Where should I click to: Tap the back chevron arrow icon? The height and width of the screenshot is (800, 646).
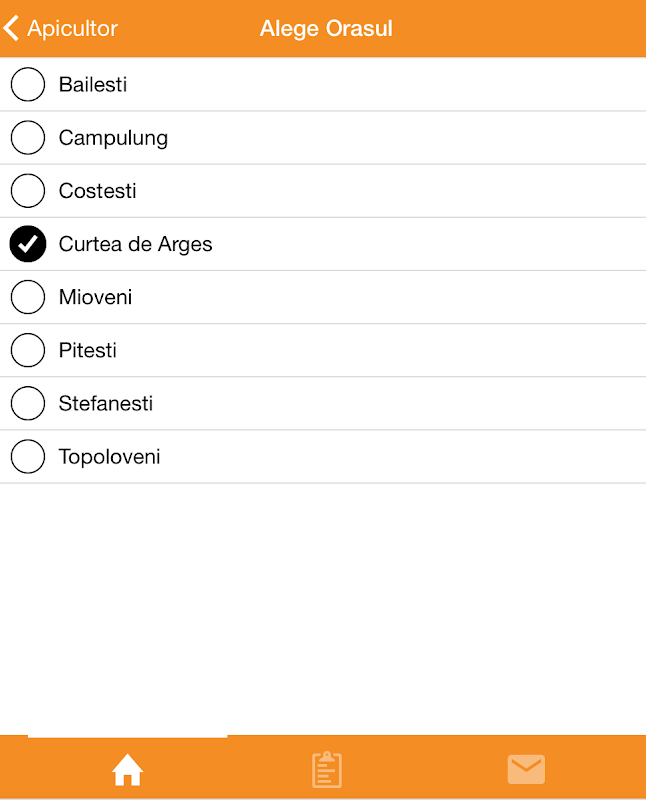(x=12, y=28)
